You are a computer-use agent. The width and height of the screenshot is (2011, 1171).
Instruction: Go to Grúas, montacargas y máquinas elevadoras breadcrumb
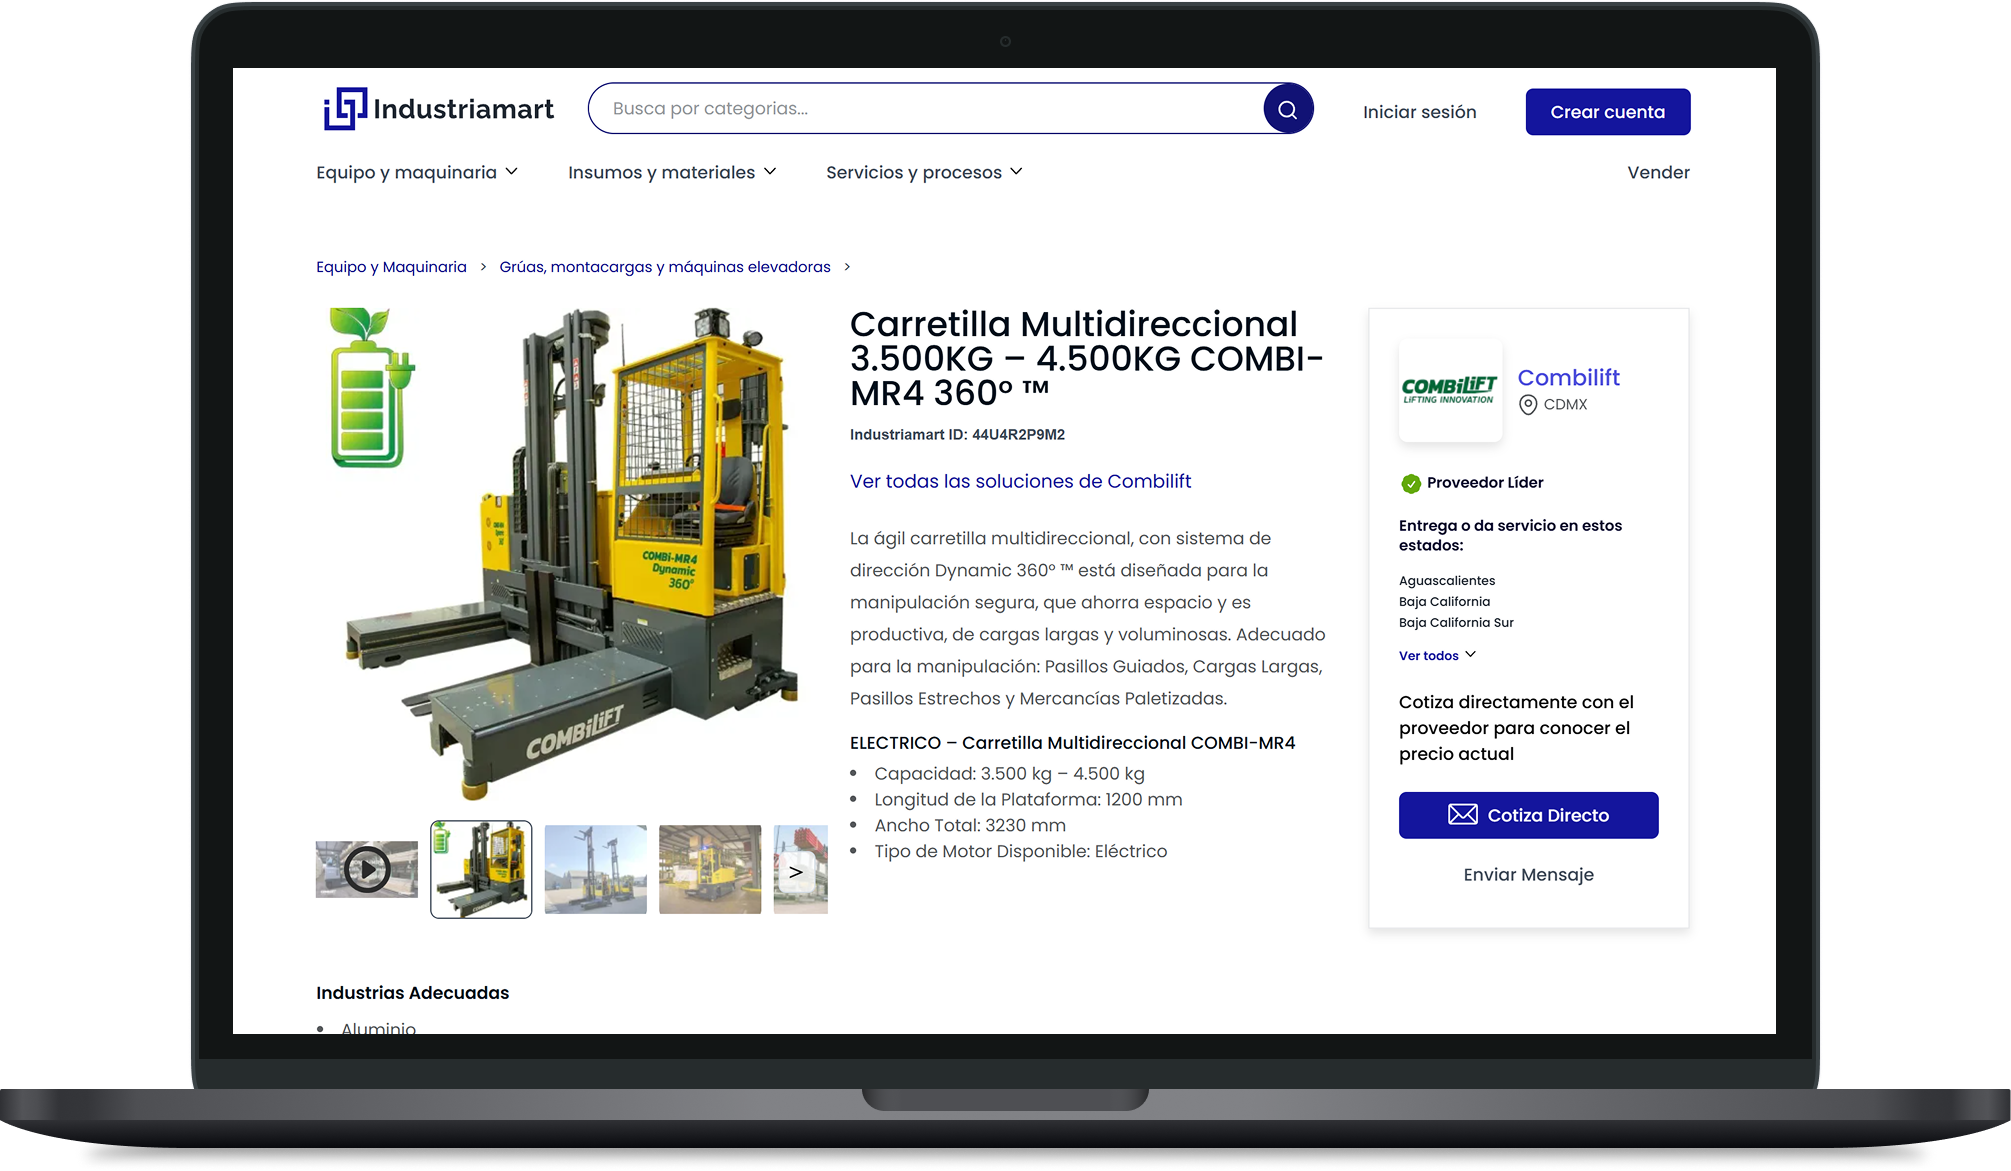(665, 267)
